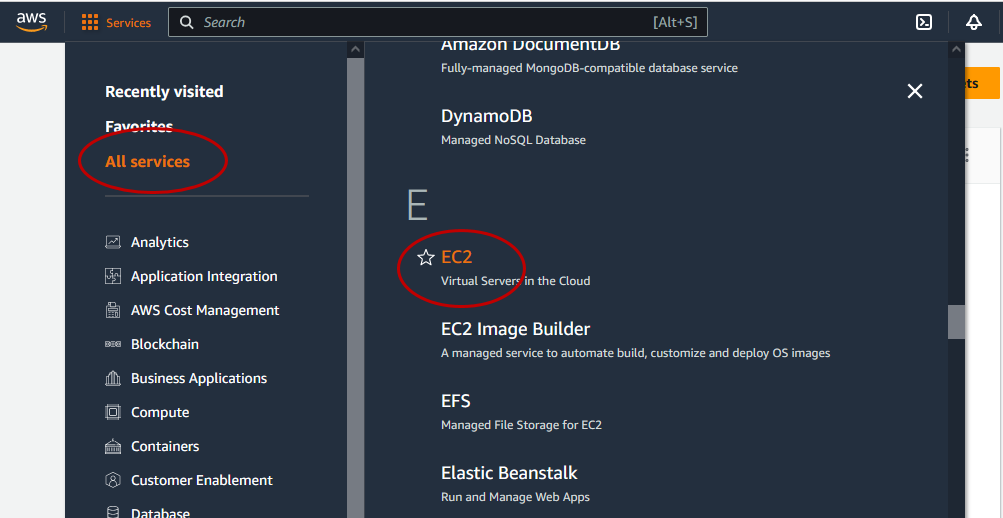Select Recently visited section
The image size is (1003, 518).
164,91
